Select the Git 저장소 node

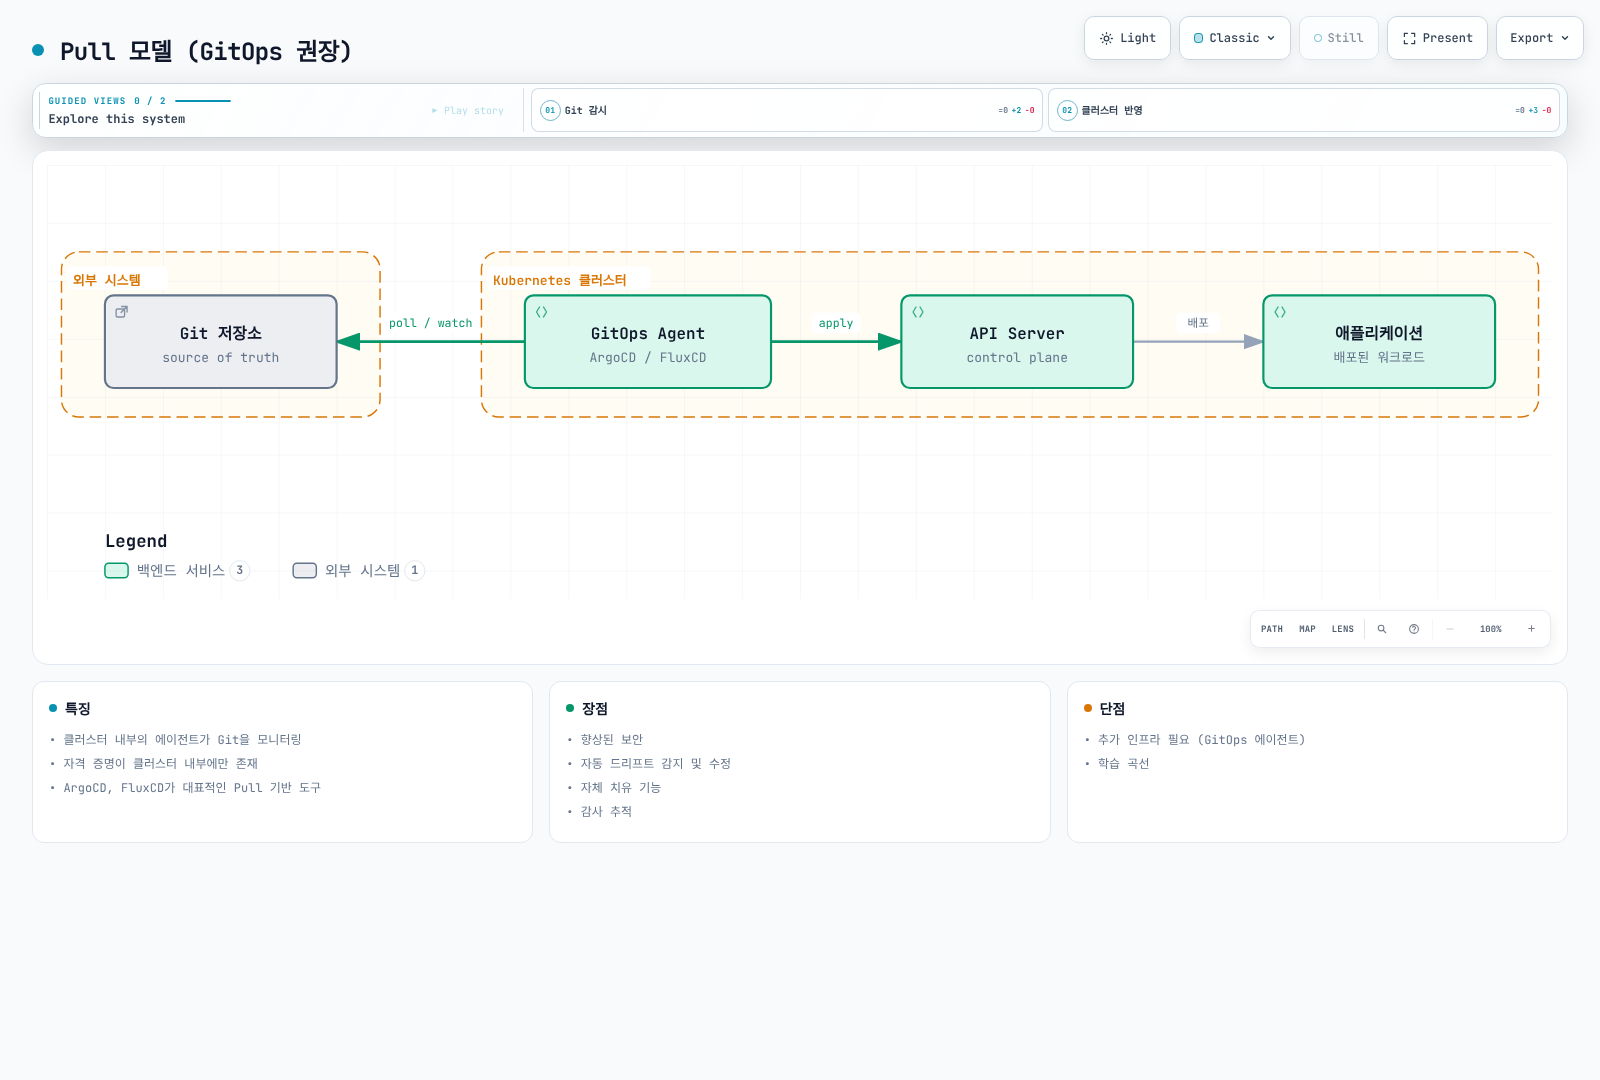(221, 342)
